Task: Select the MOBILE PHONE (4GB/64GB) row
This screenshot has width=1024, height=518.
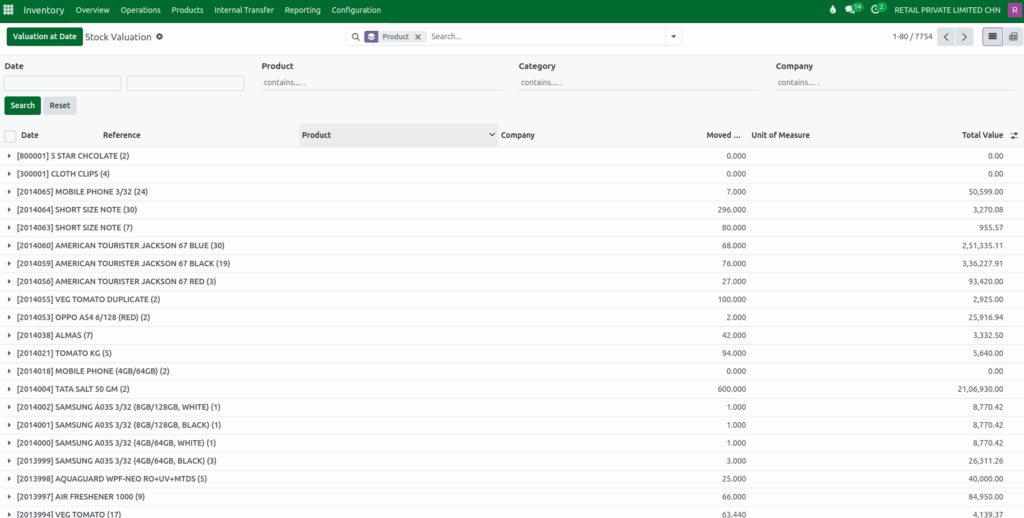Action: coord(512,371)
